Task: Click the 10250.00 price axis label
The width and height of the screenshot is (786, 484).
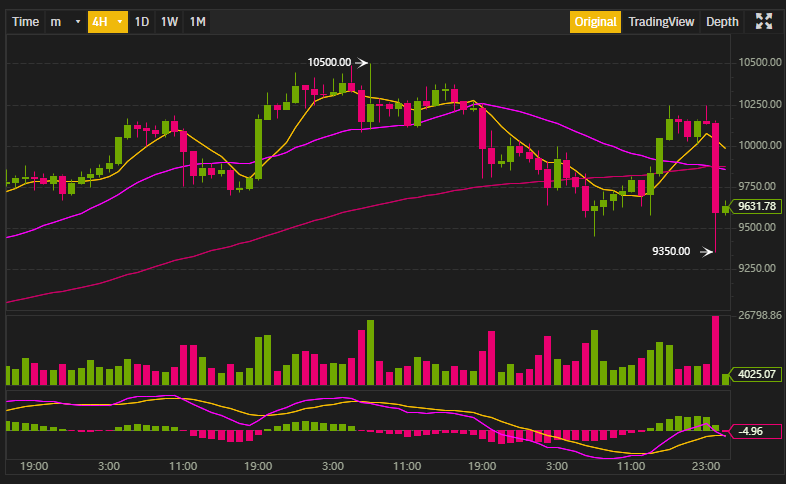Action: pyautogui.click(x=759, y=104)
